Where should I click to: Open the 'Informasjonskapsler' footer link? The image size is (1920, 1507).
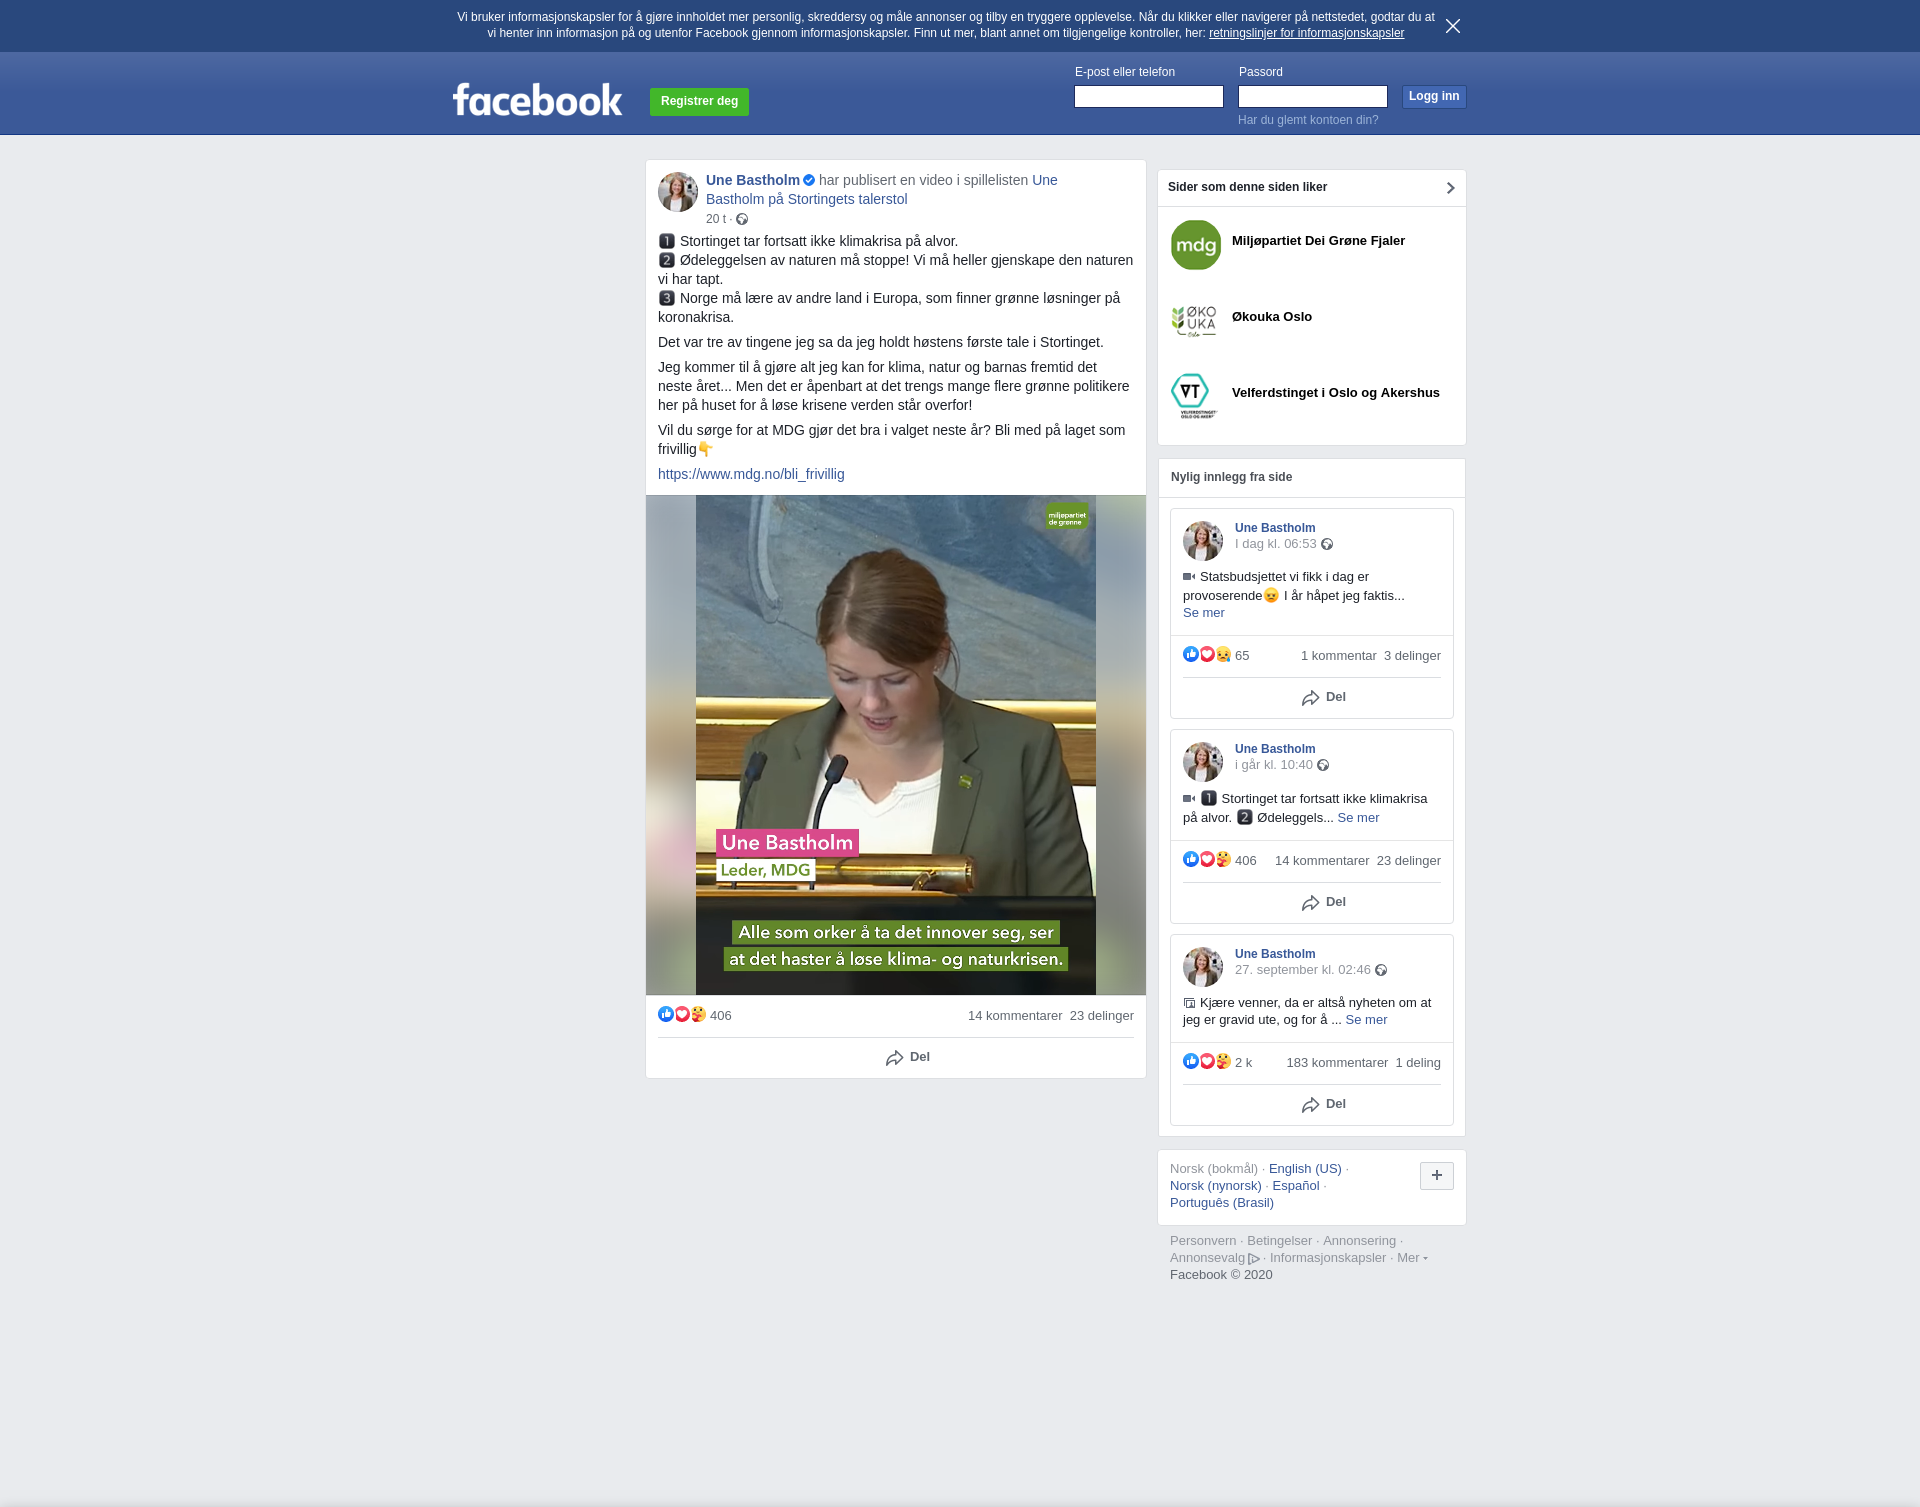point(1328,1258)
